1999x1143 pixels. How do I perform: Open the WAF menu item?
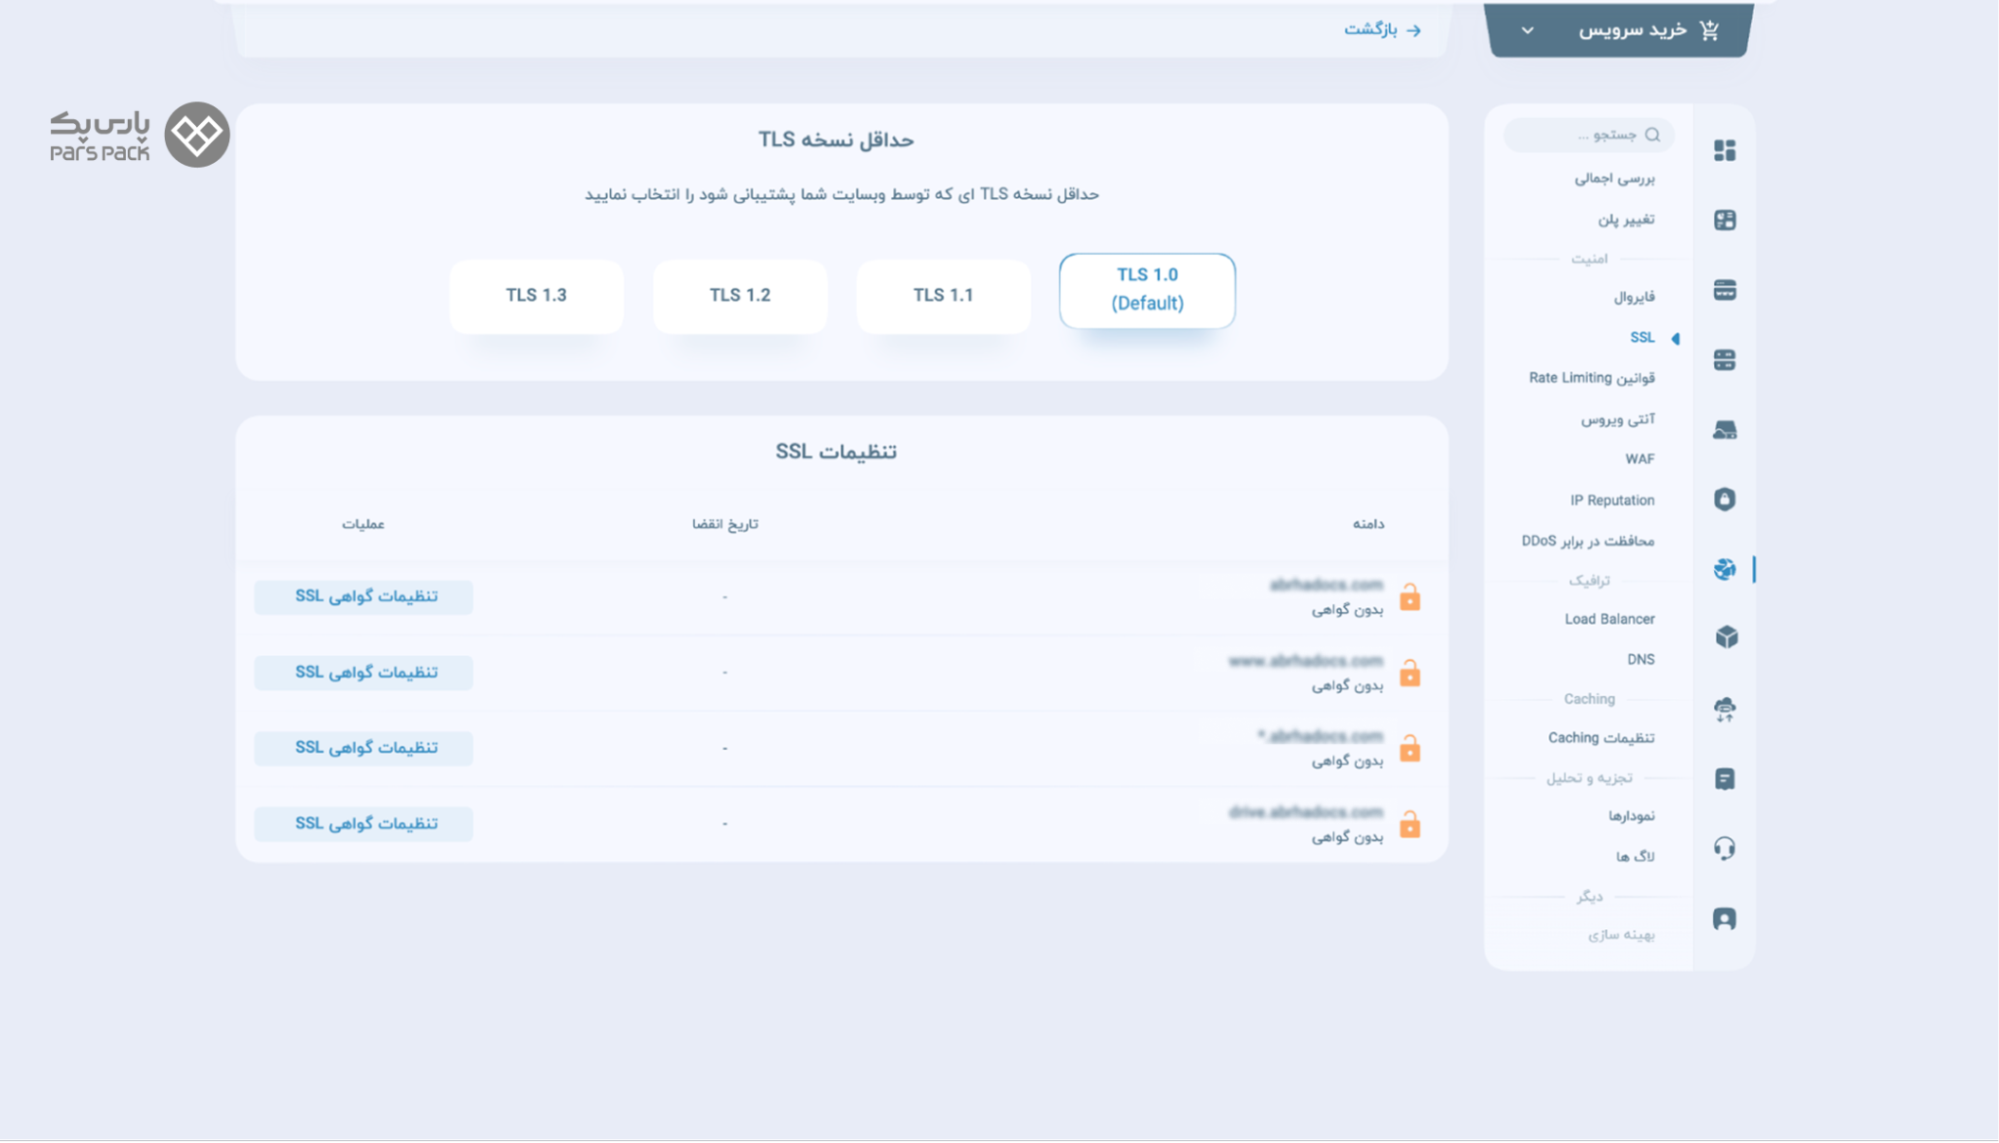pos(1639,459)
